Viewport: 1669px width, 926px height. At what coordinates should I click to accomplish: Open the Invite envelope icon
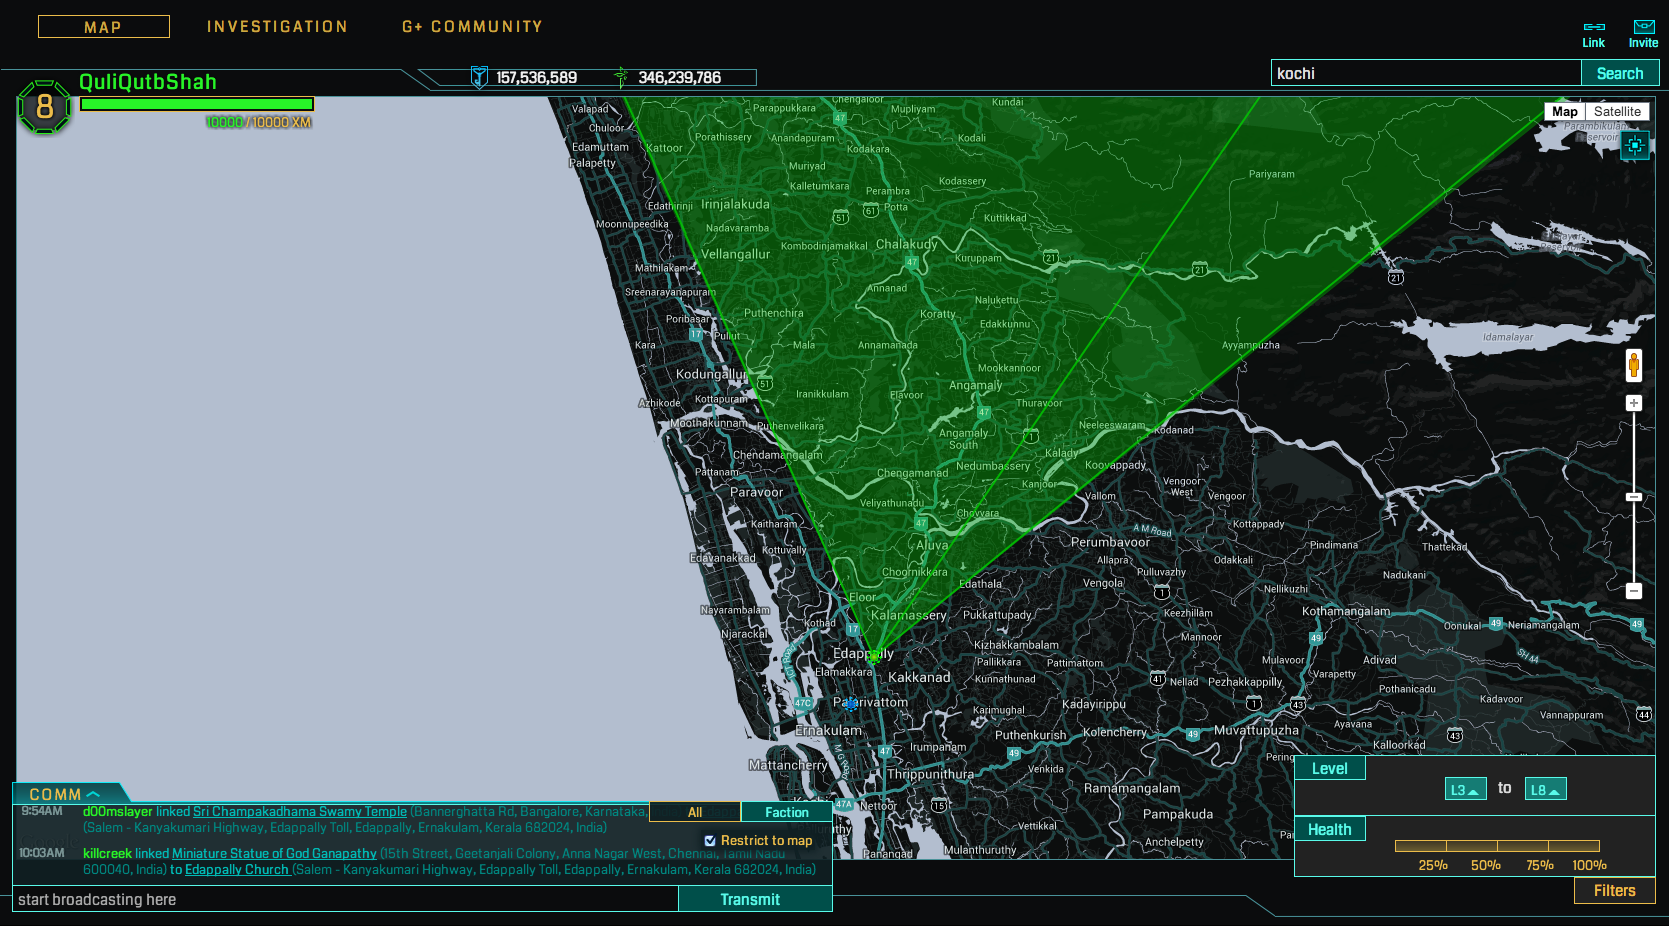(x=1644, y=28)
